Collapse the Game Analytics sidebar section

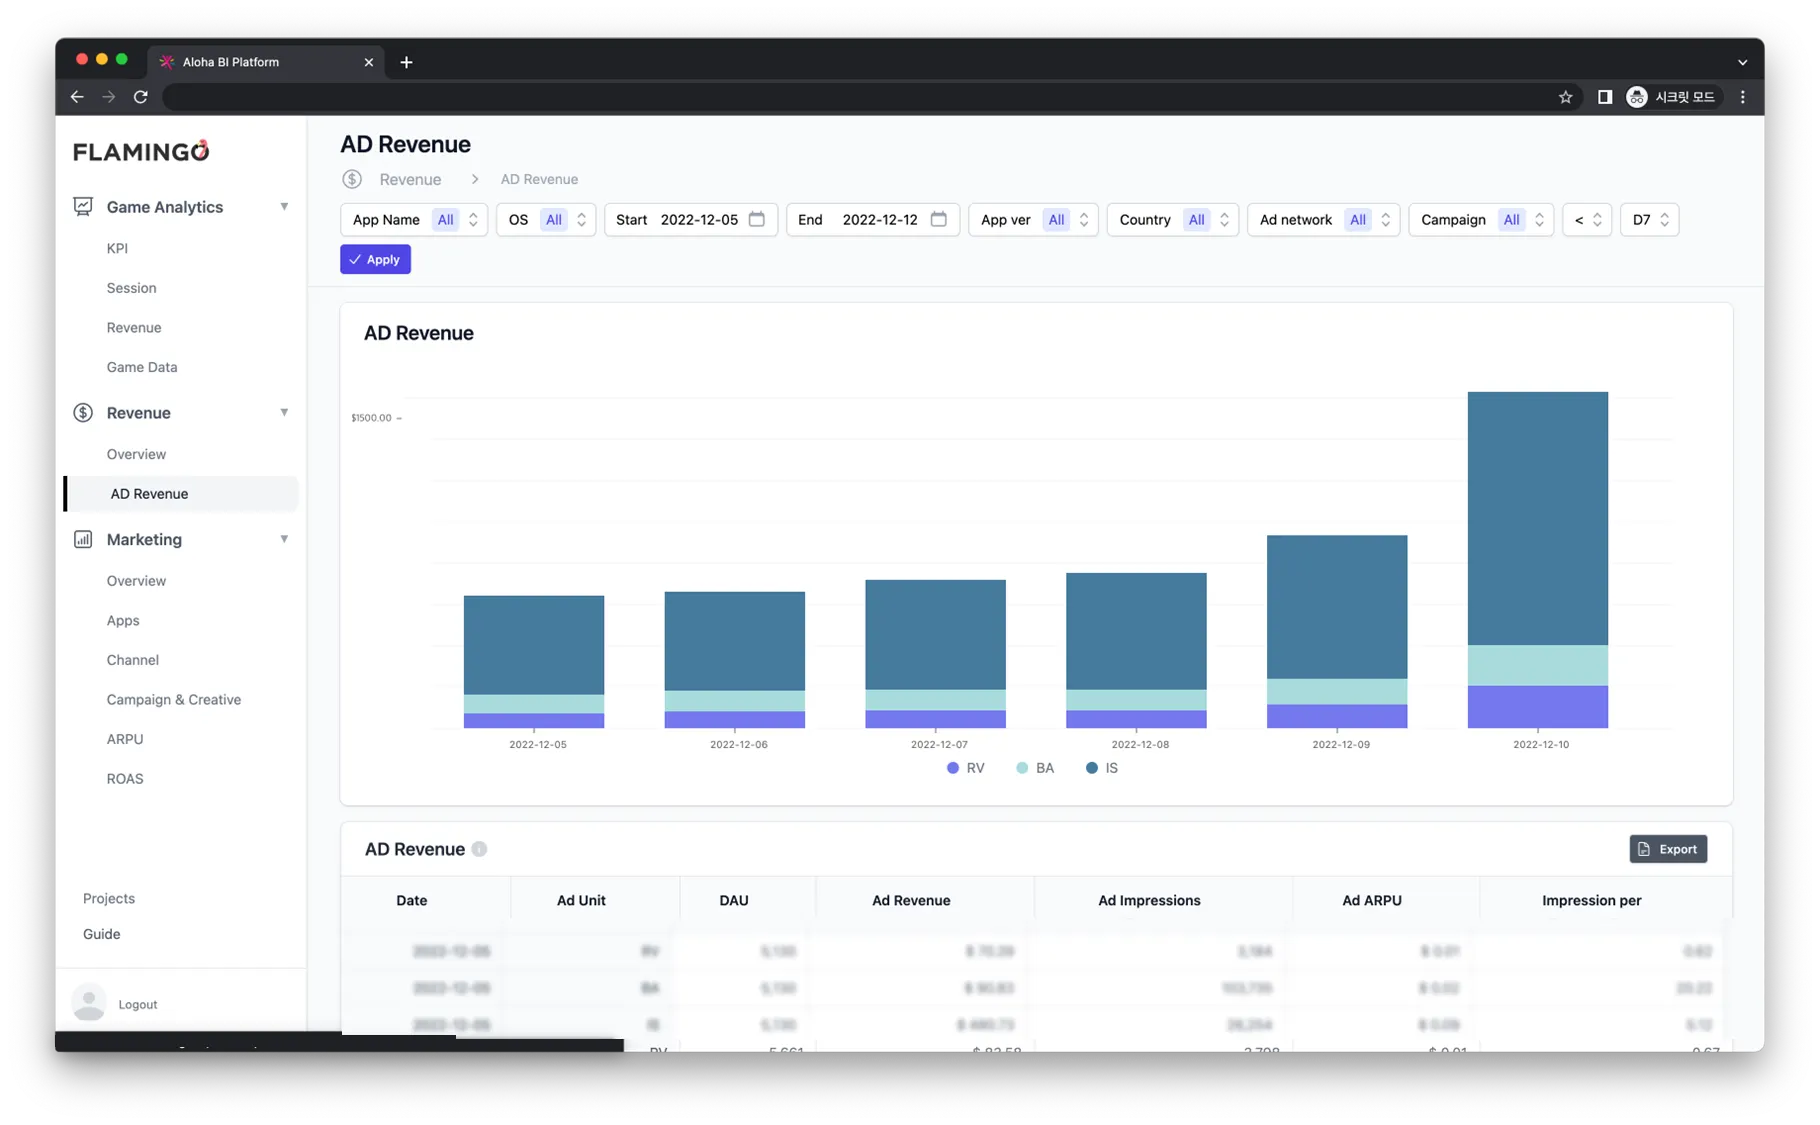coord(284,207)
